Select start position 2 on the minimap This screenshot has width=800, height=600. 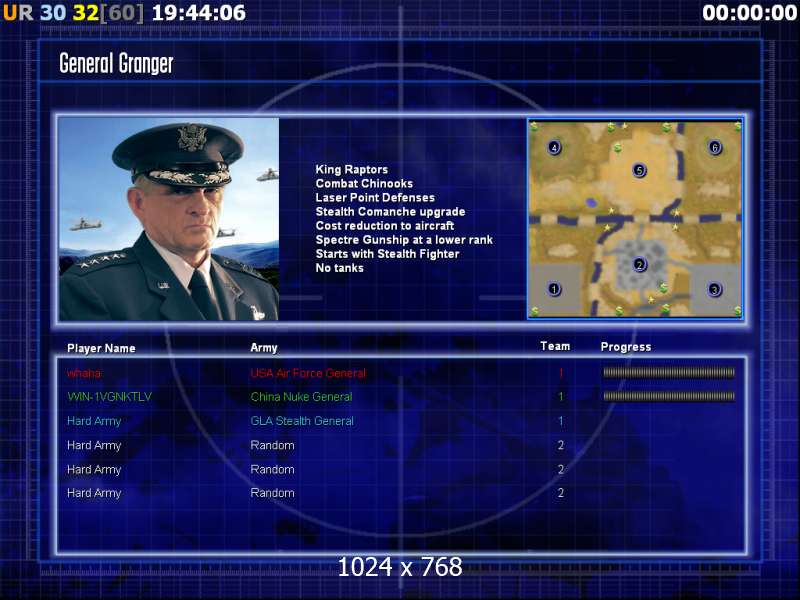point(639,264)
